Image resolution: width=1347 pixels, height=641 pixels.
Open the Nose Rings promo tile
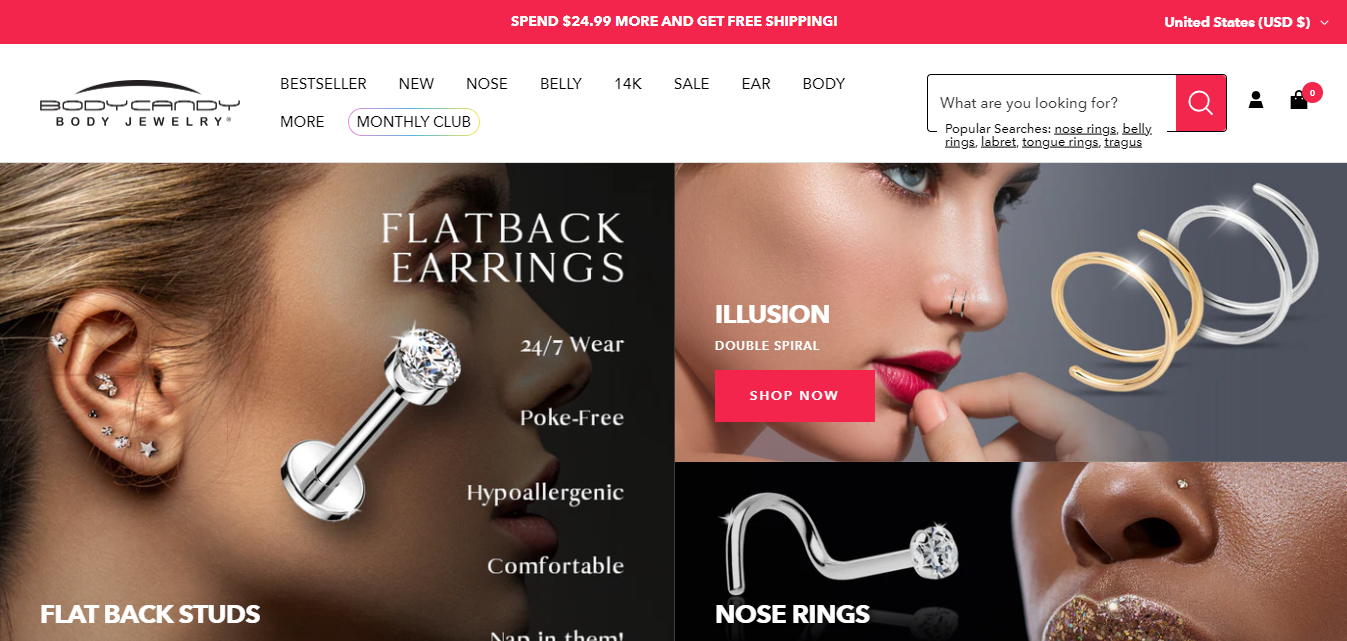click(x=1011, y=552)
